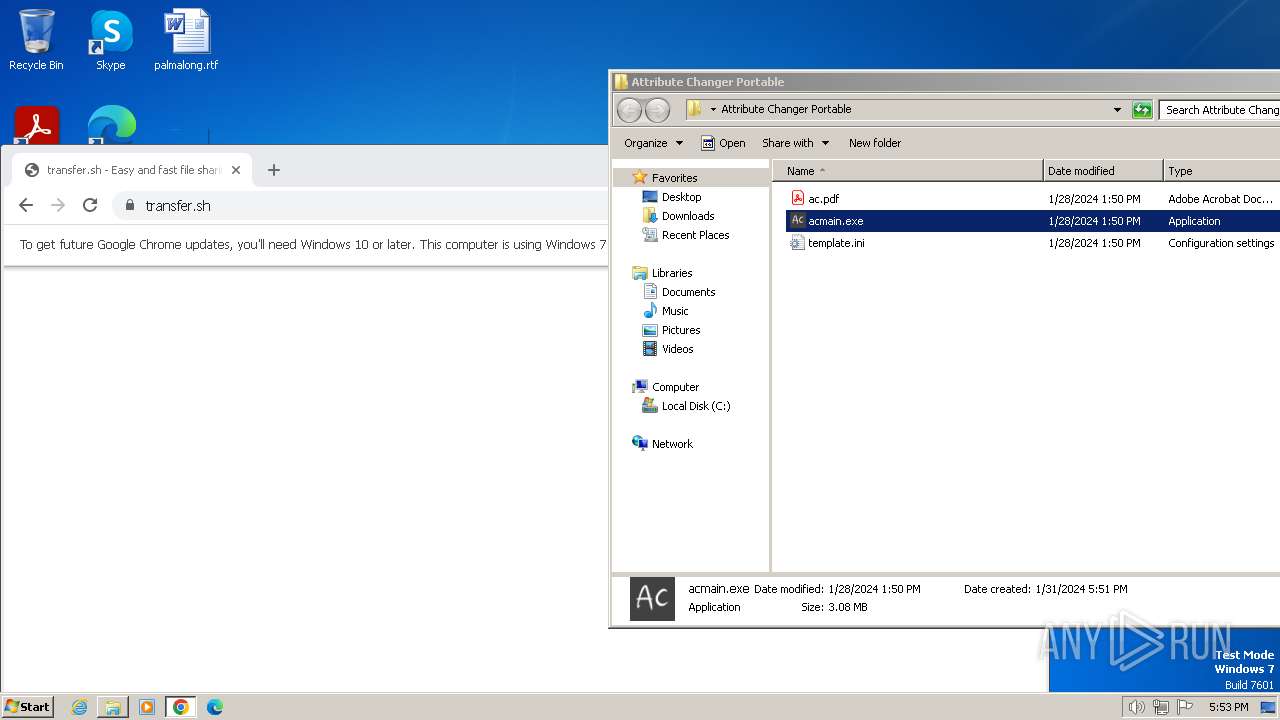This screenshot has width=1280, height=720.
Task: Open the palmalong.rtf desktop file
Action: (186, 40)
